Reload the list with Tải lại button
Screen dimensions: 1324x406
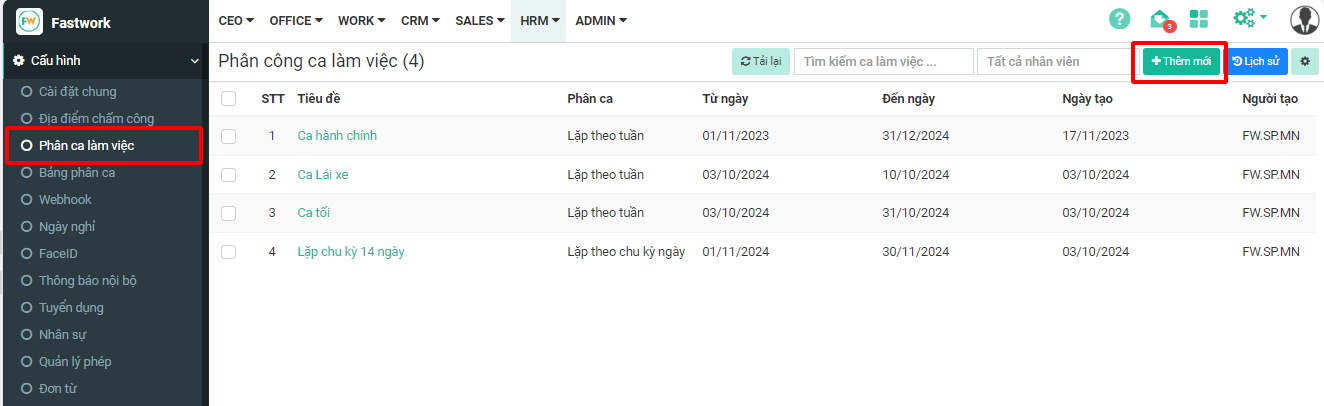[x=760, y=62]
